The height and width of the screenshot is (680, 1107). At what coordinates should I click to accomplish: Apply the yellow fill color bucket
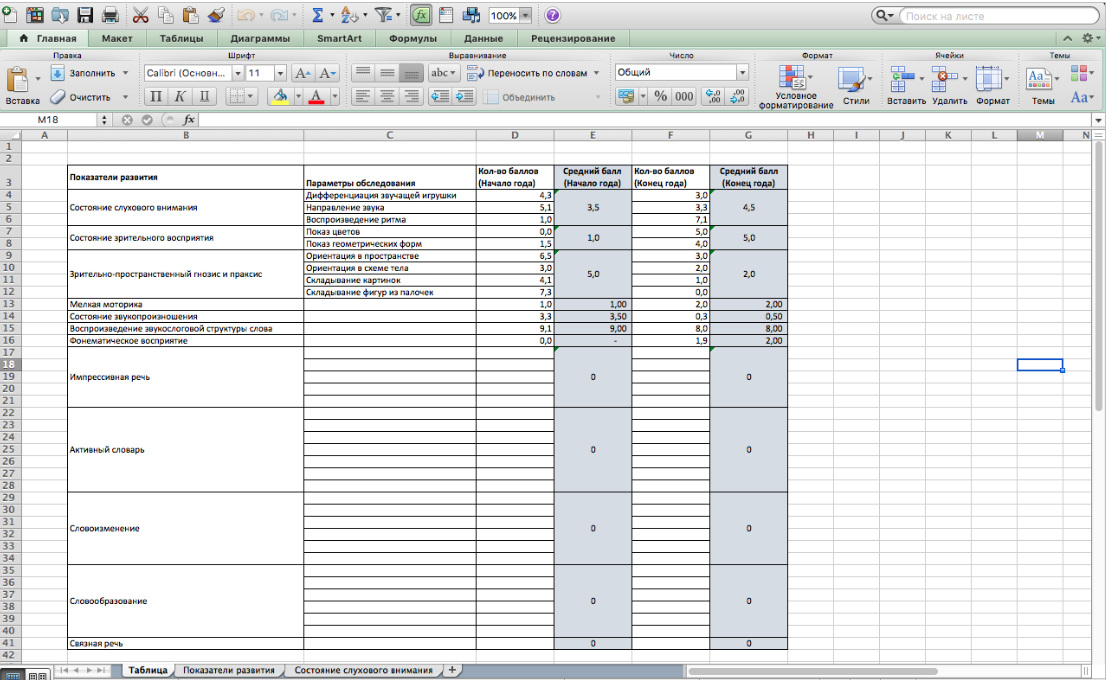tap(280, 97)
